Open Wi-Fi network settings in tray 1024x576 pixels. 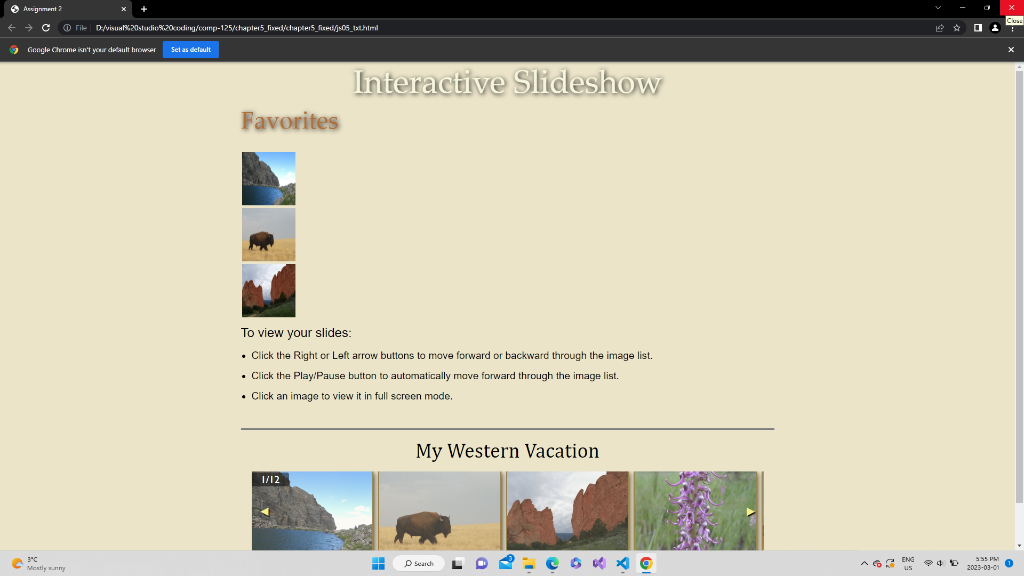tap(928, 564)
